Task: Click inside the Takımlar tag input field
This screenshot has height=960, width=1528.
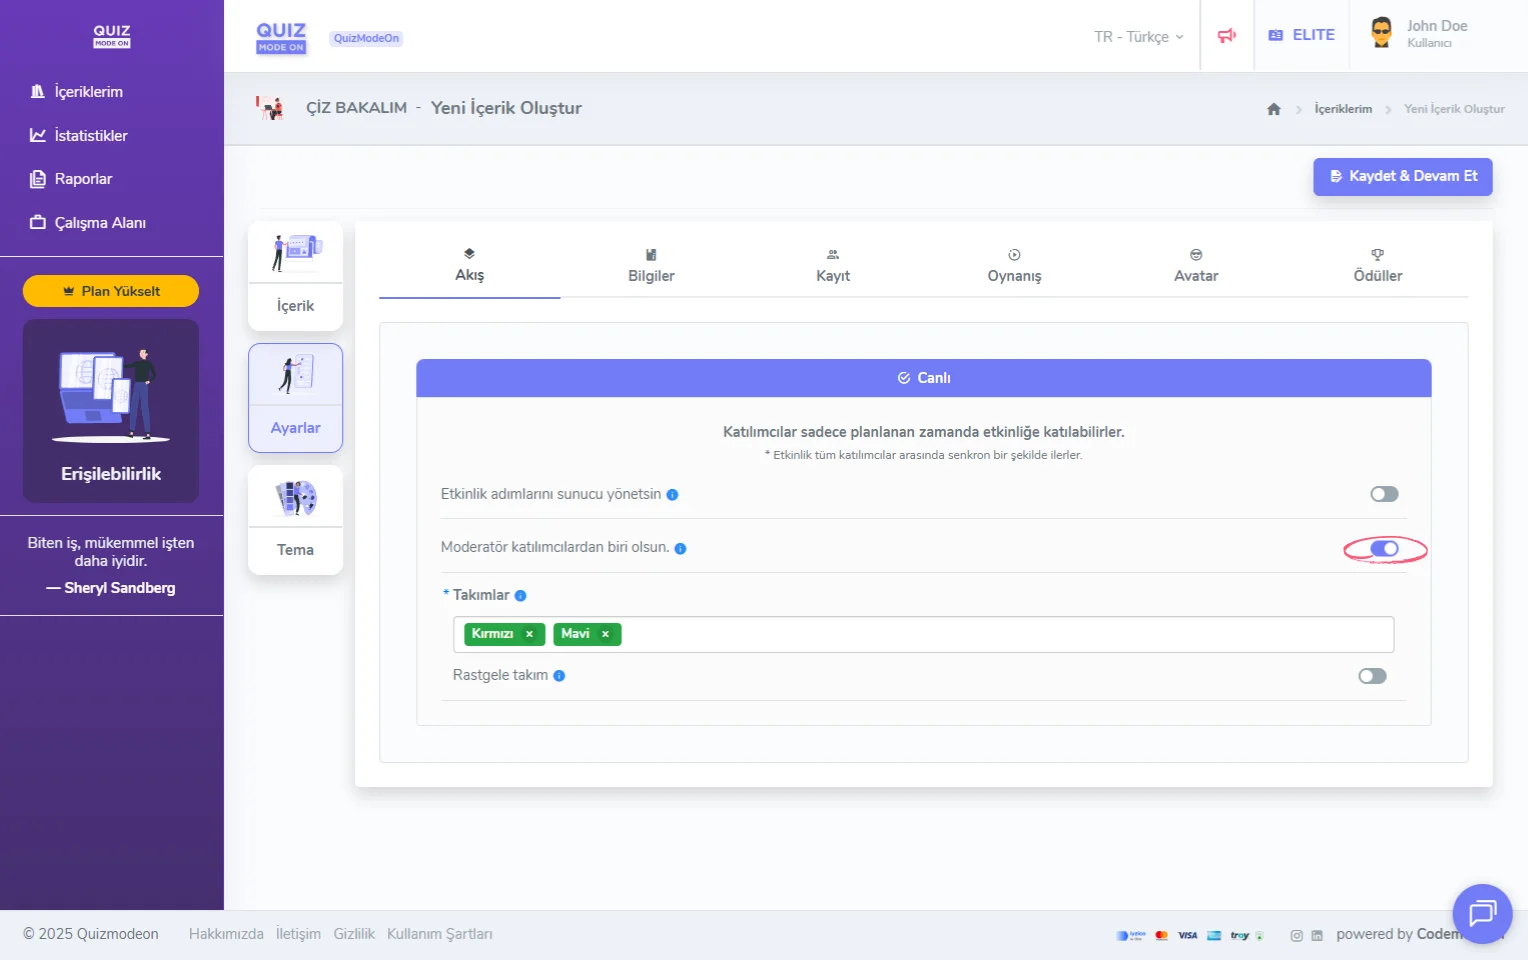Action: click(x=1000, y=634)
